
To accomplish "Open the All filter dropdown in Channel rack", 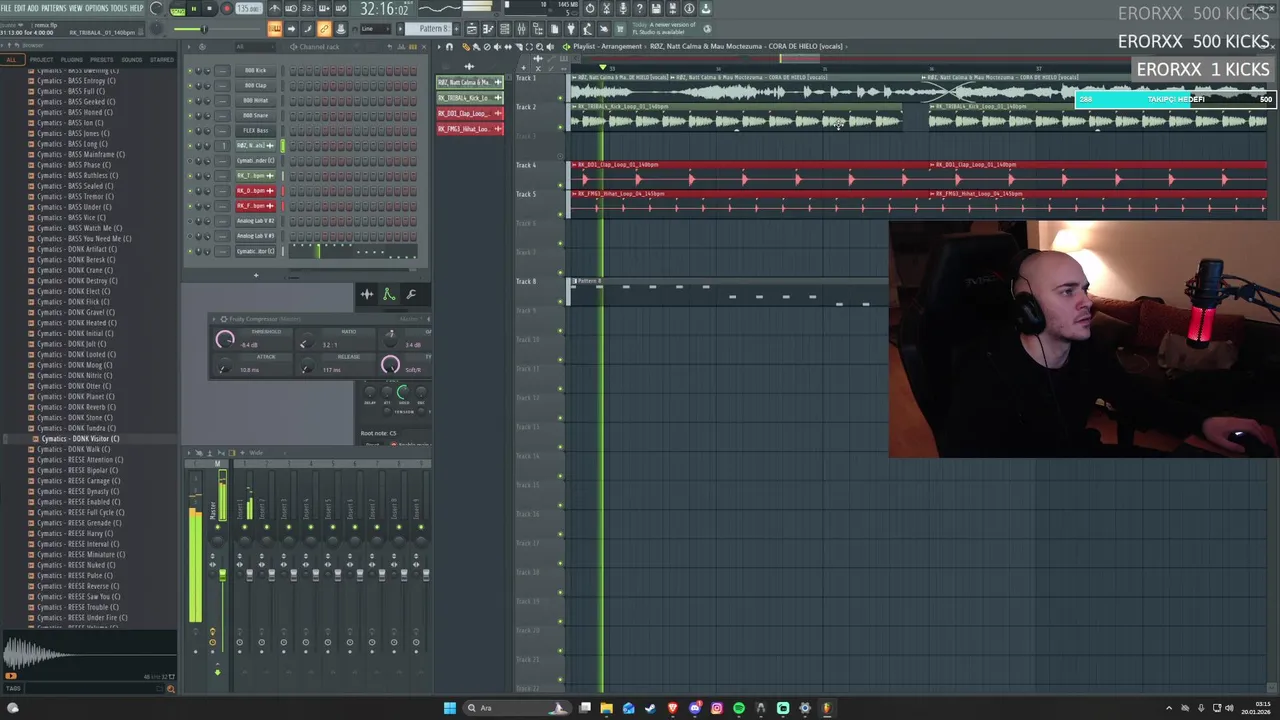I will [x=255, y=47].
